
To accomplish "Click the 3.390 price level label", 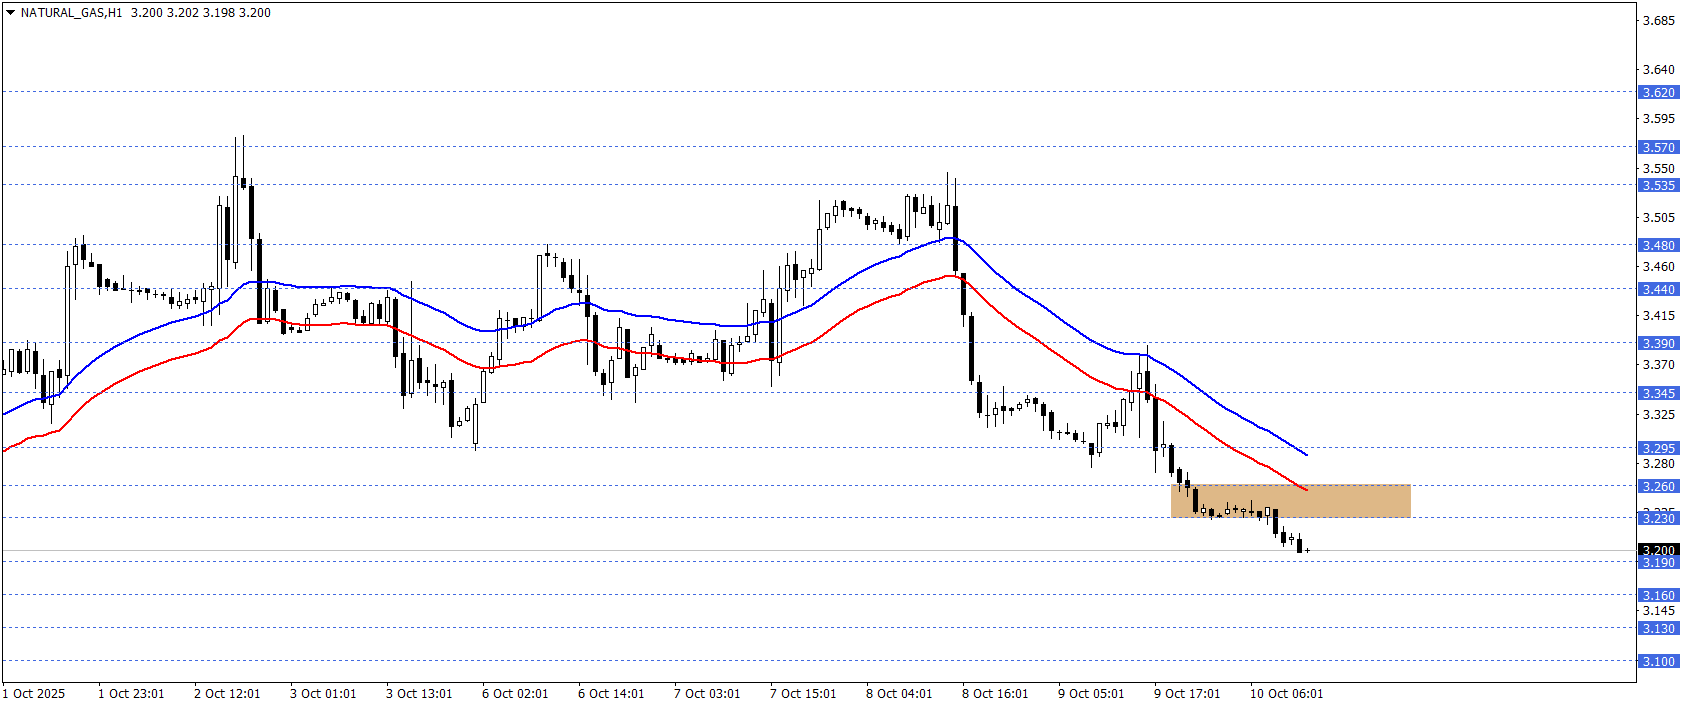I will click(1658, 343).
